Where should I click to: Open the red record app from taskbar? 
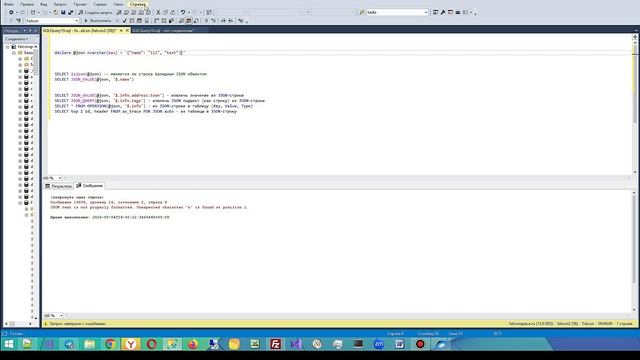[420, 344]
